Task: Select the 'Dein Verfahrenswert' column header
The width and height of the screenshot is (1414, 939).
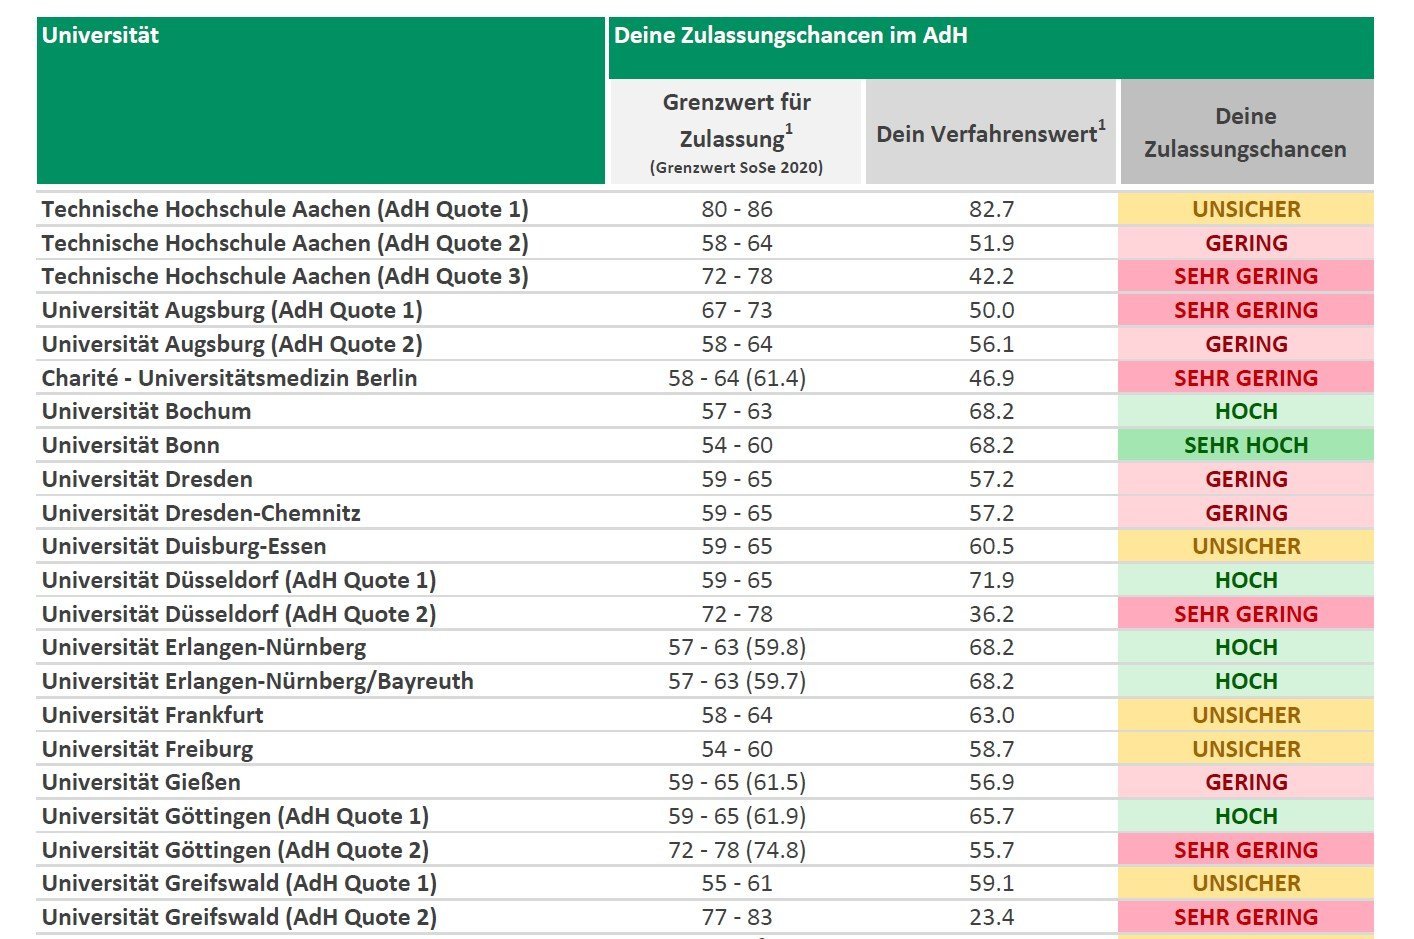Action: (x=990, y=134)
